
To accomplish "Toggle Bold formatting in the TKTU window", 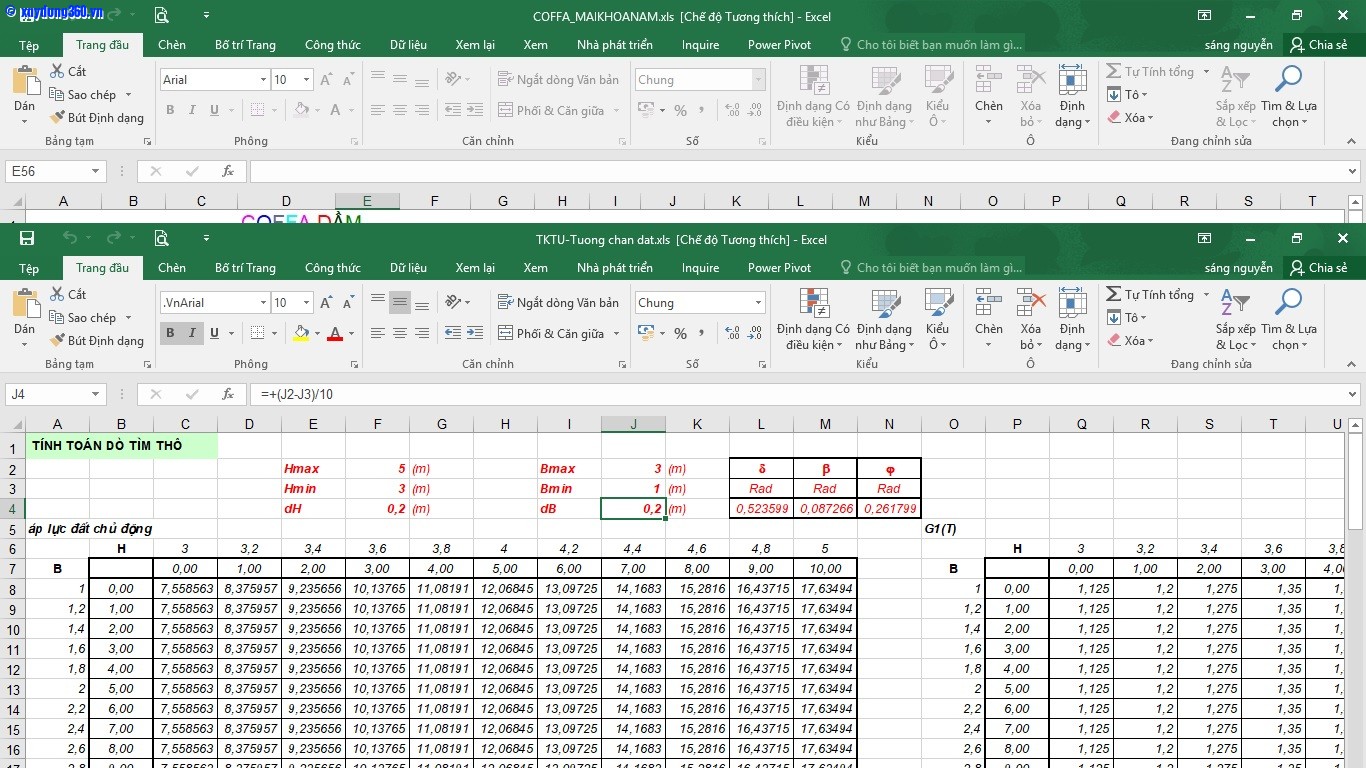I will (x=170, y=333).
